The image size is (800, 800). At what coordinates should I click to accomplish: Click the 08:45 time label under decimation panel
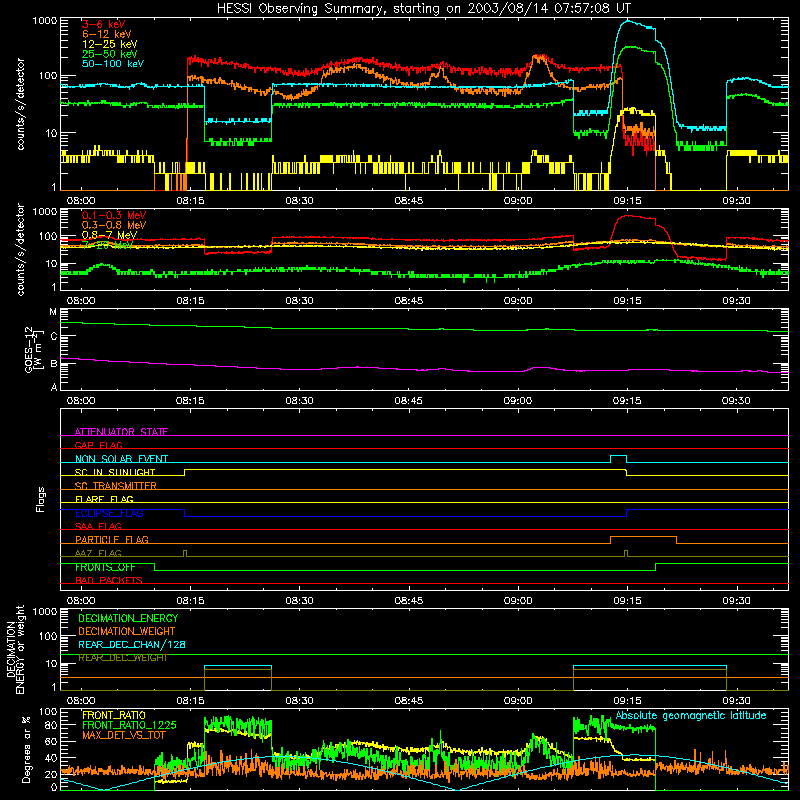coord(409,701)
